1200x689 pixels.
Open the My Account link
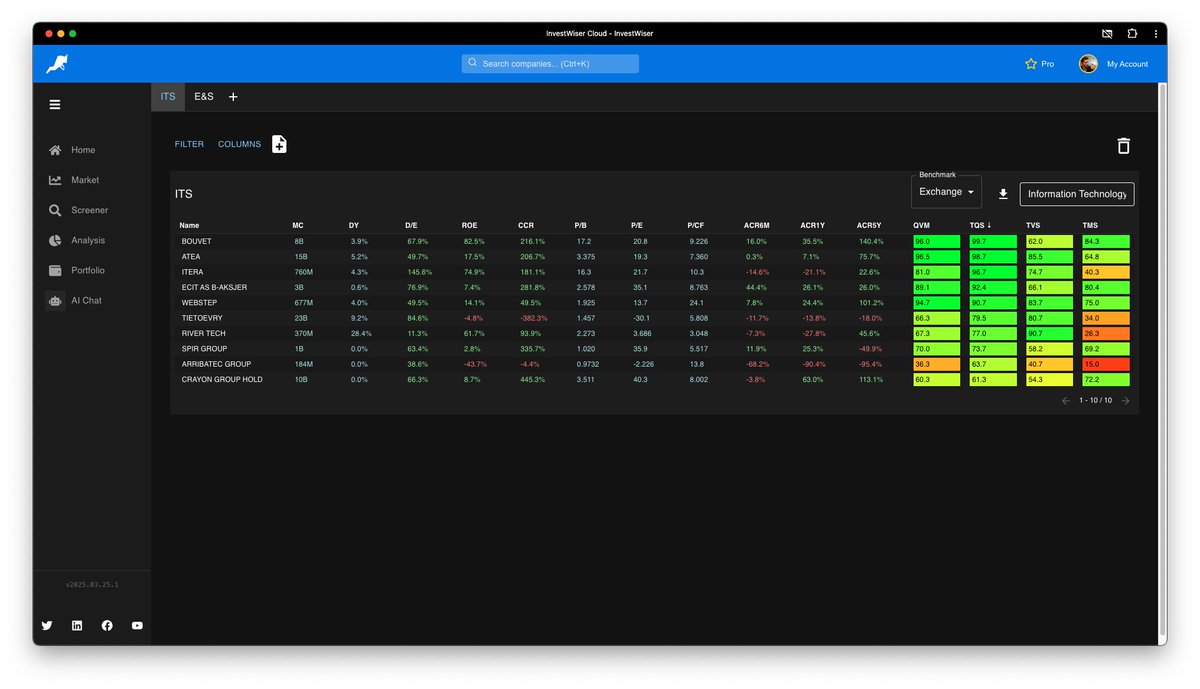(x=1127, y=64)
